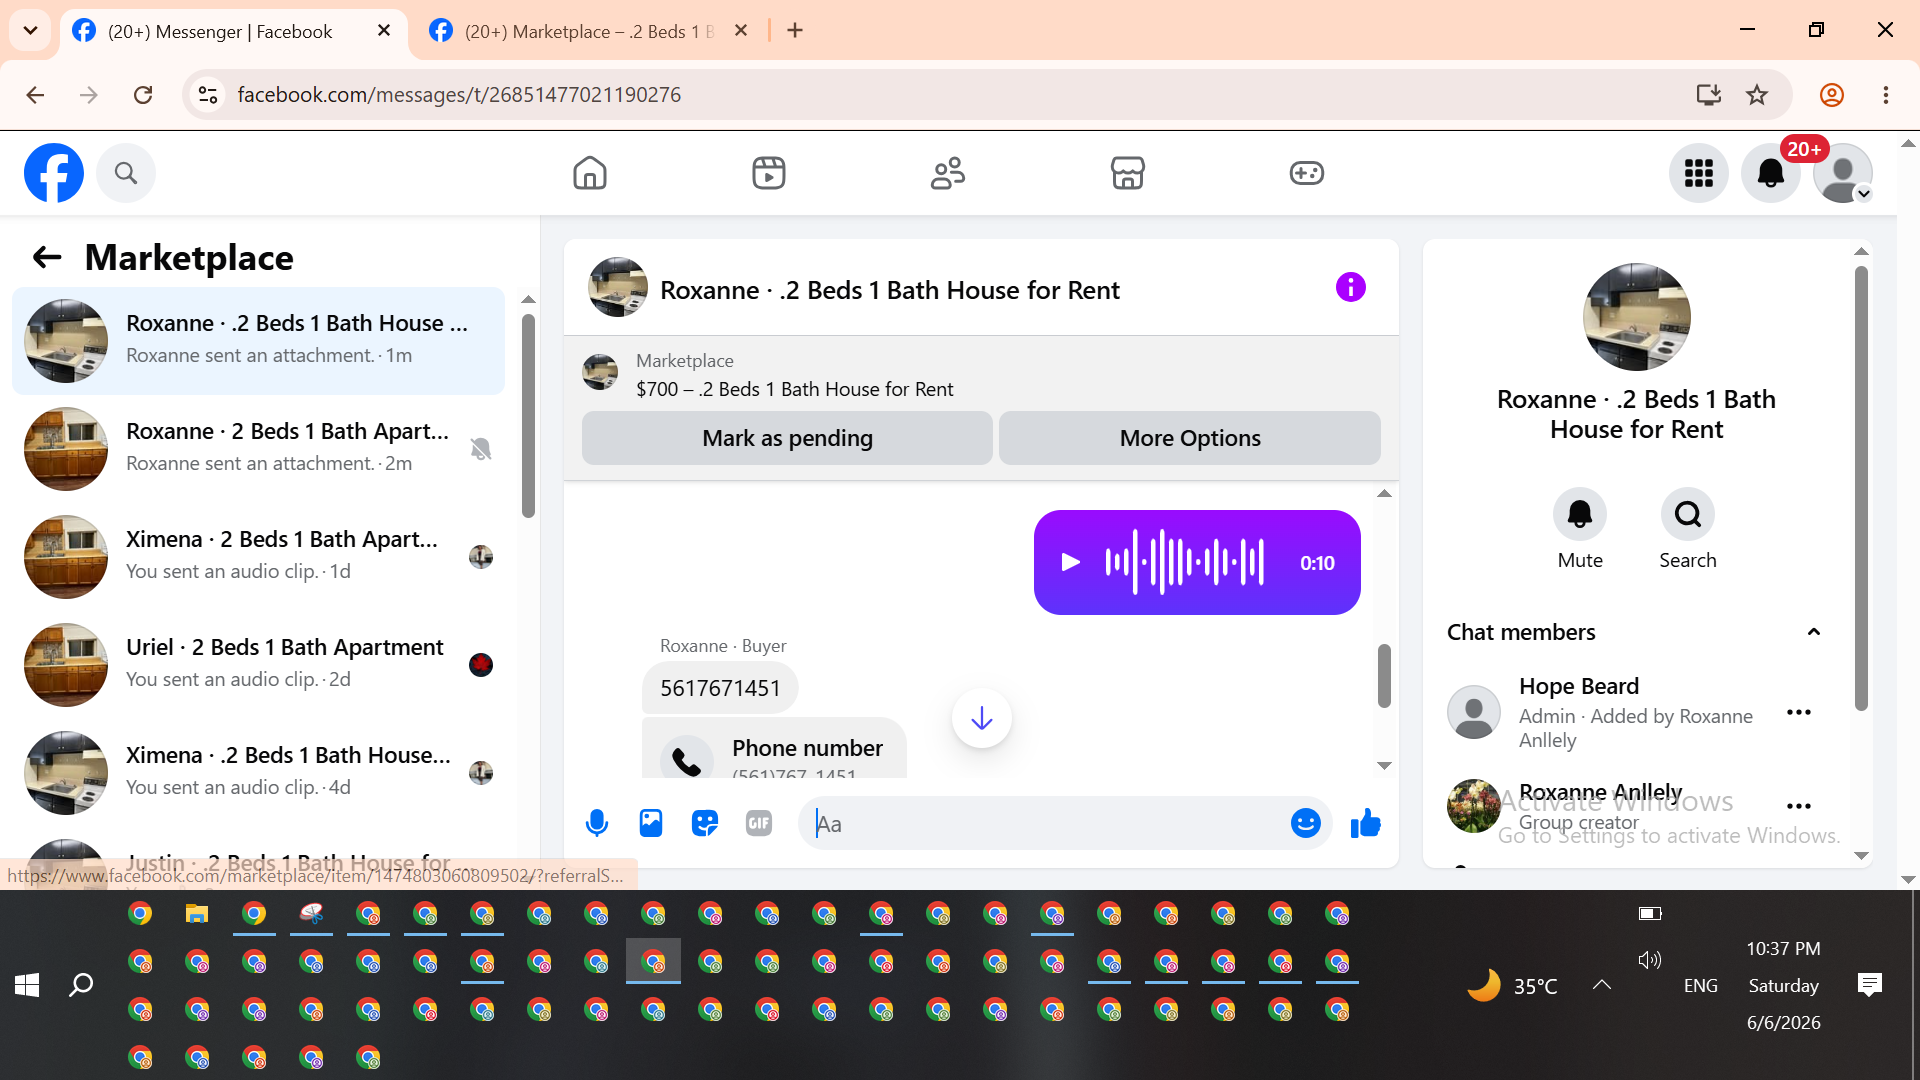The image size is (1920, 1080).
Task: Click Mark as pending button
Action: coord(787,438)
